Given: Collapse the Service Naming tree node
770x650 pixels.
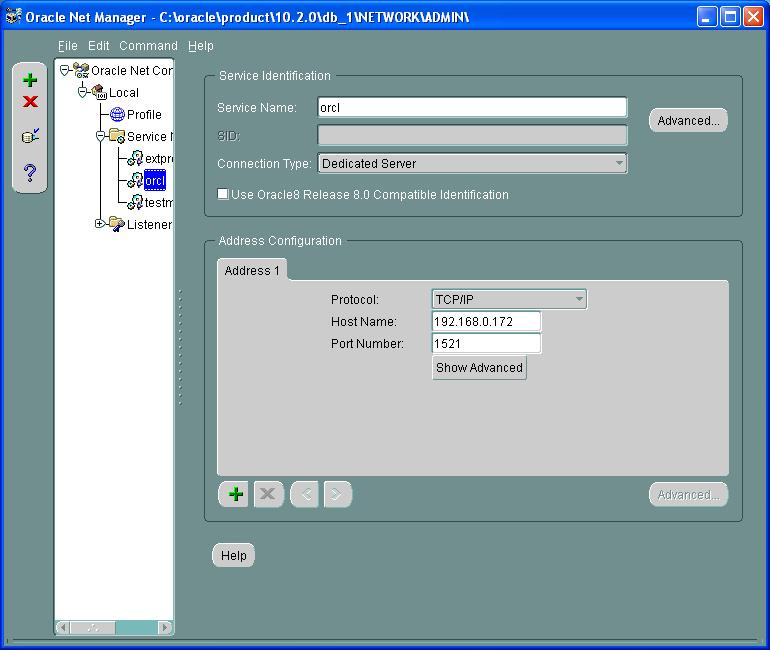Looking at the screenshot, I should point(100,136).
